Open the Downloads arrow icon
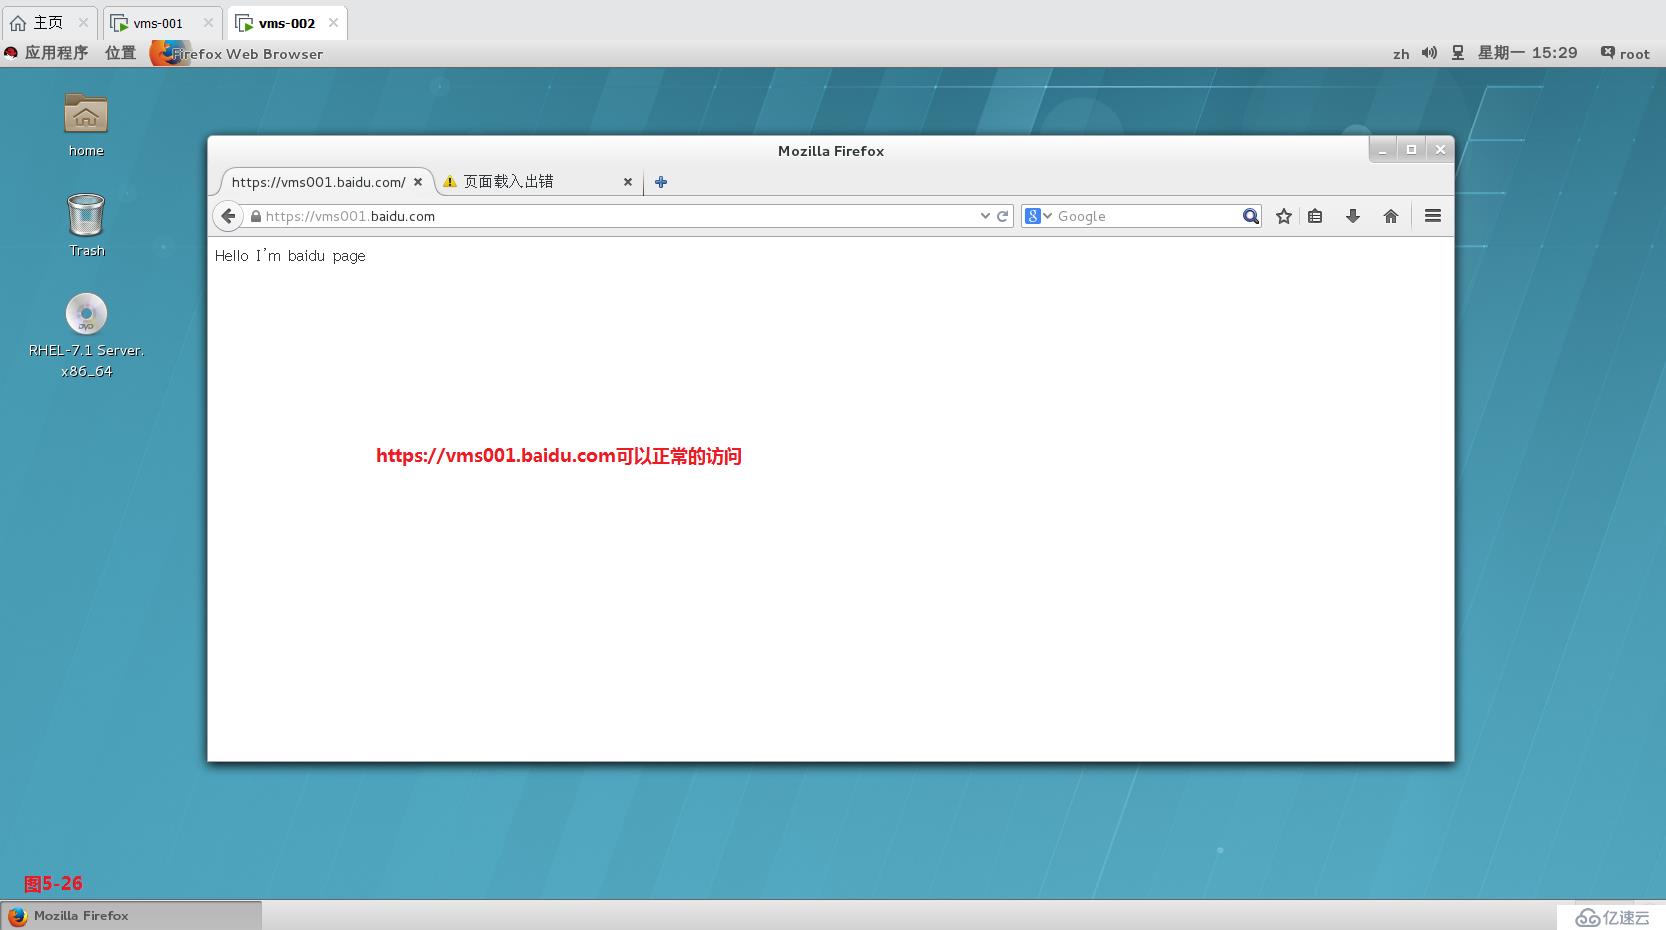The width and height of the screenshot is (1666, 930). pos(1353,216)
